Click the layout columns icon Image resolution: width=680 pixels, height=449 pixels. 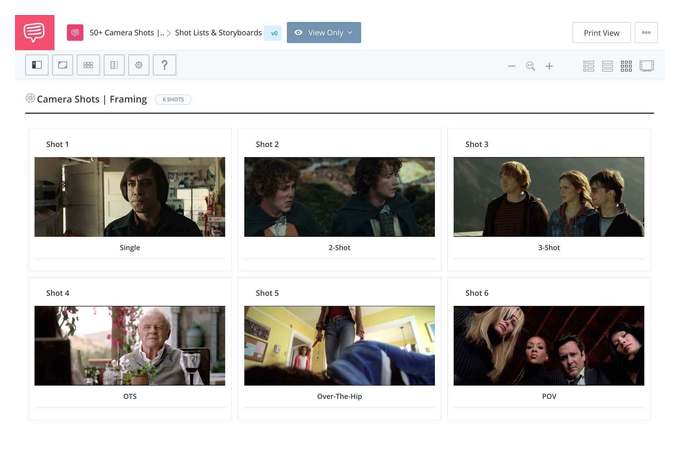coord(114,65)
